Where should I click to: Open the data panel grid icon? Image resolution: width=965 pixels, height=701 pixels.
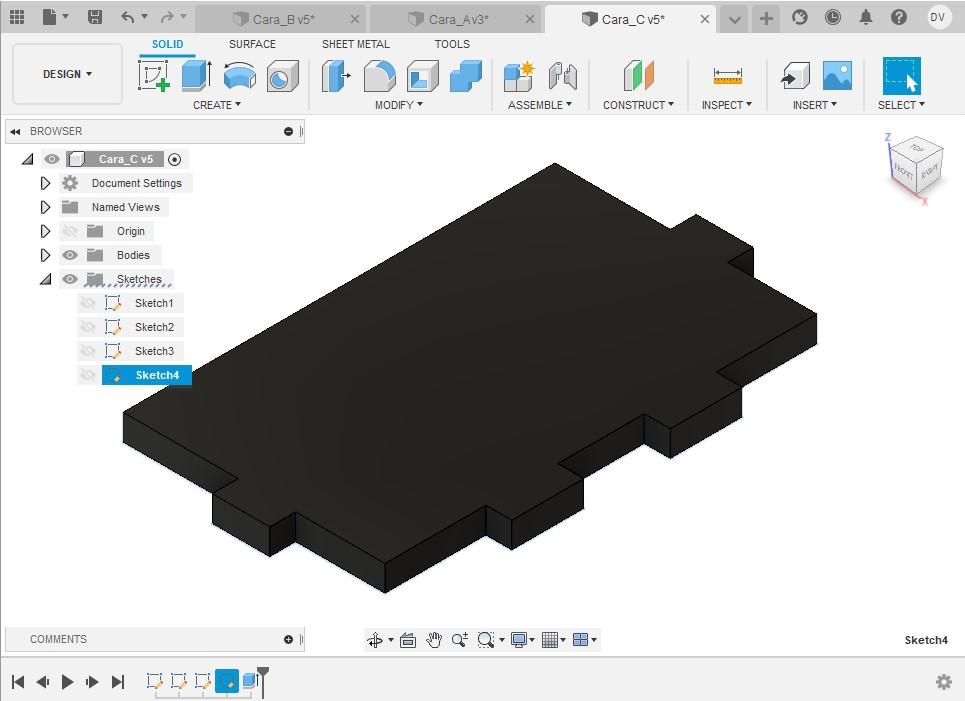tap(17, 17)
